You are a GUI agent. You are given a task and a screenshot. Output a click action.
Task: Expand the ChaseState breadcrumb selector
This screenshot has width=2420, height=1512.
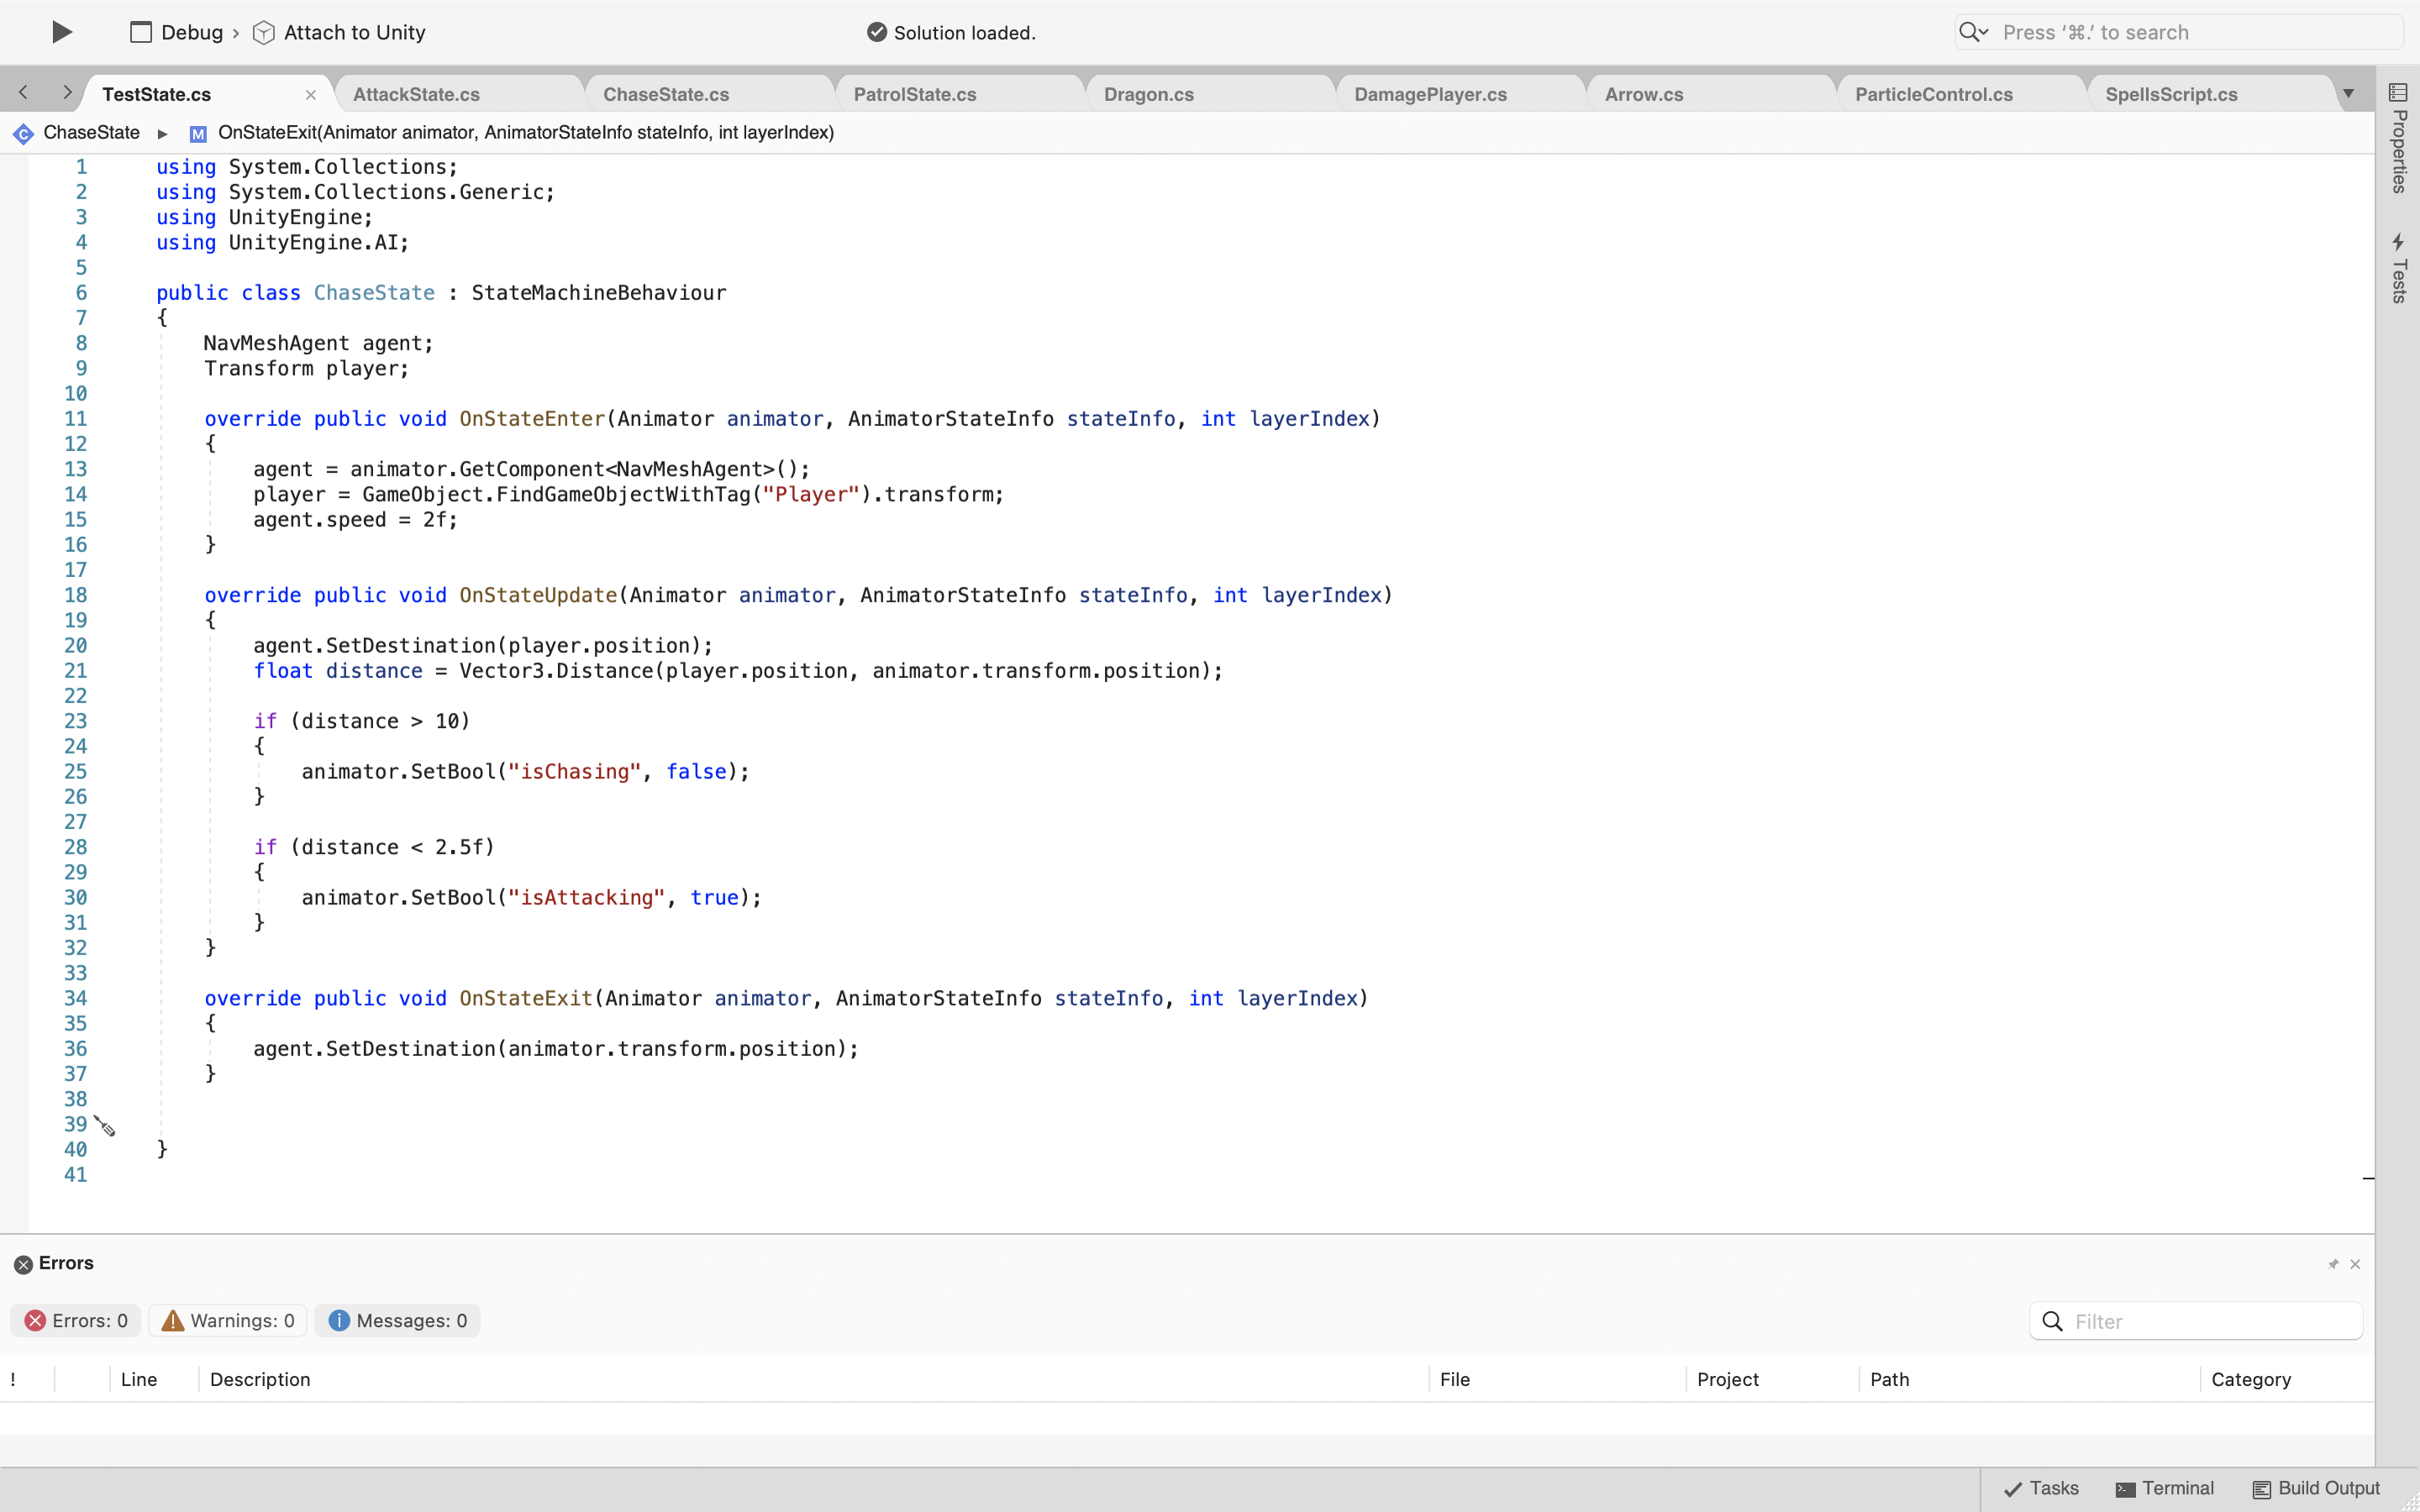click(91, 133)
